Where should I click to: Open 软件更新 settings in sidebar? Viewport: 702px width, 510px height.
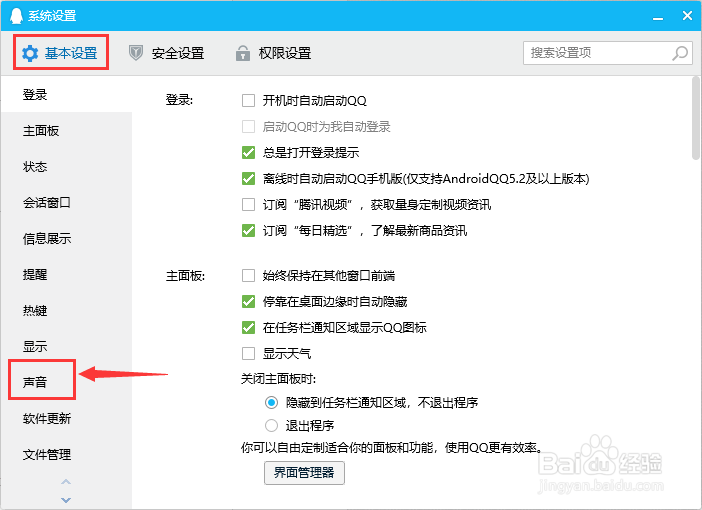(x=66, y=418)
